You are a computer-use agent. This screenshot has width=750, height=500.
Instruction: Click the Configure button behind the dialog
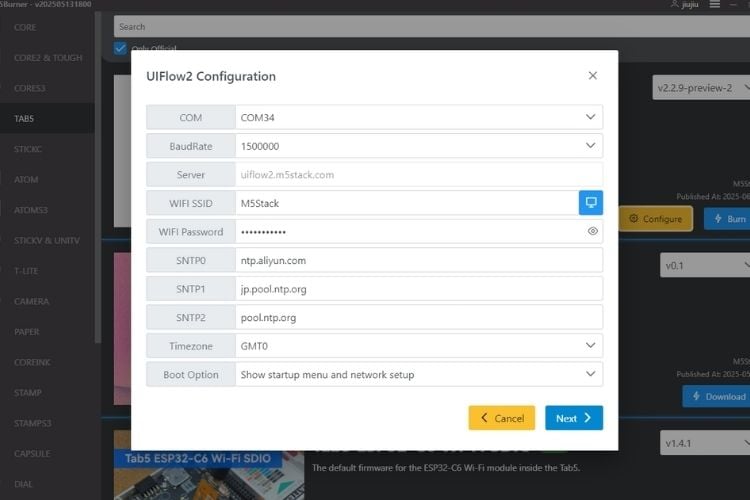[656, 219]
